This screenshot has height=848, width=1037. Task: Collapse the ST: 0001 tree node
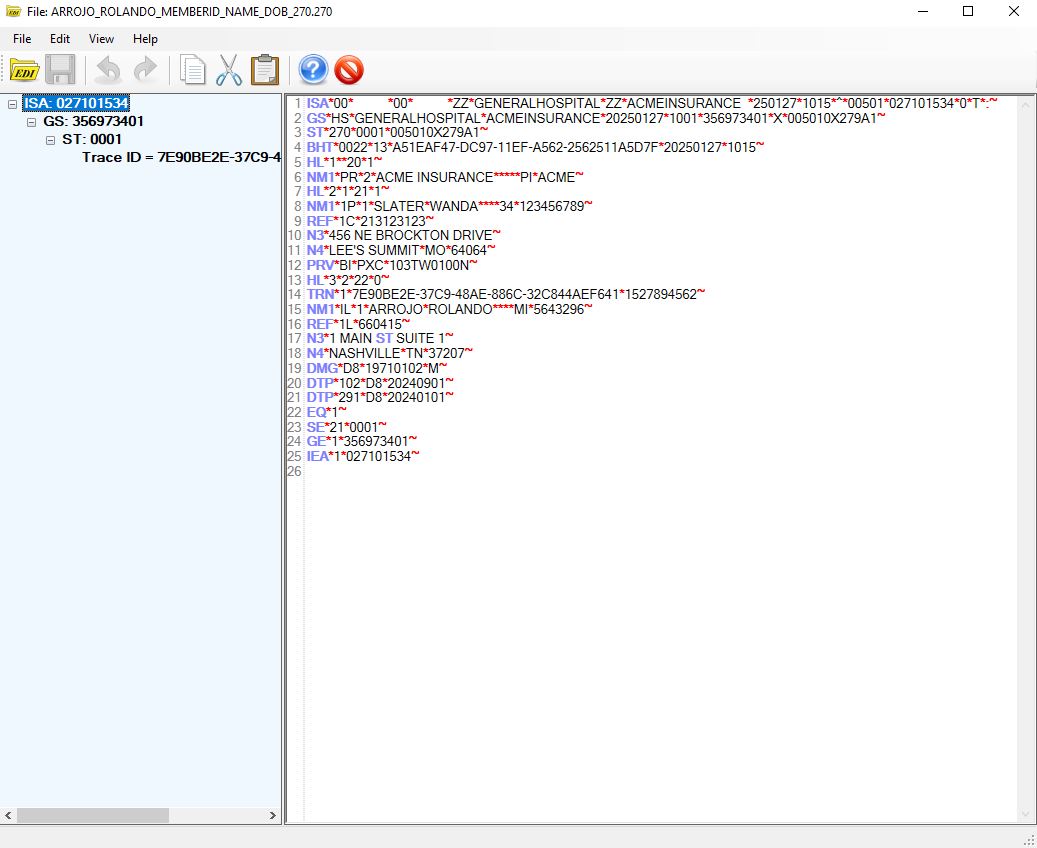(x=50, y=140)
